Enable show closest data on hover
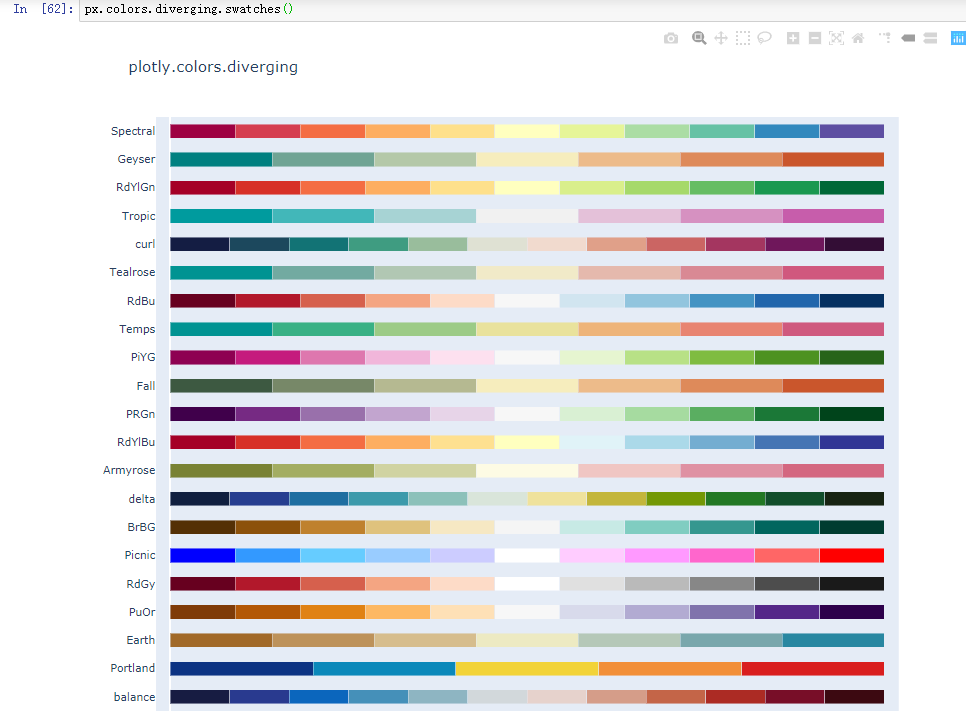 click(x=906, y=38)
